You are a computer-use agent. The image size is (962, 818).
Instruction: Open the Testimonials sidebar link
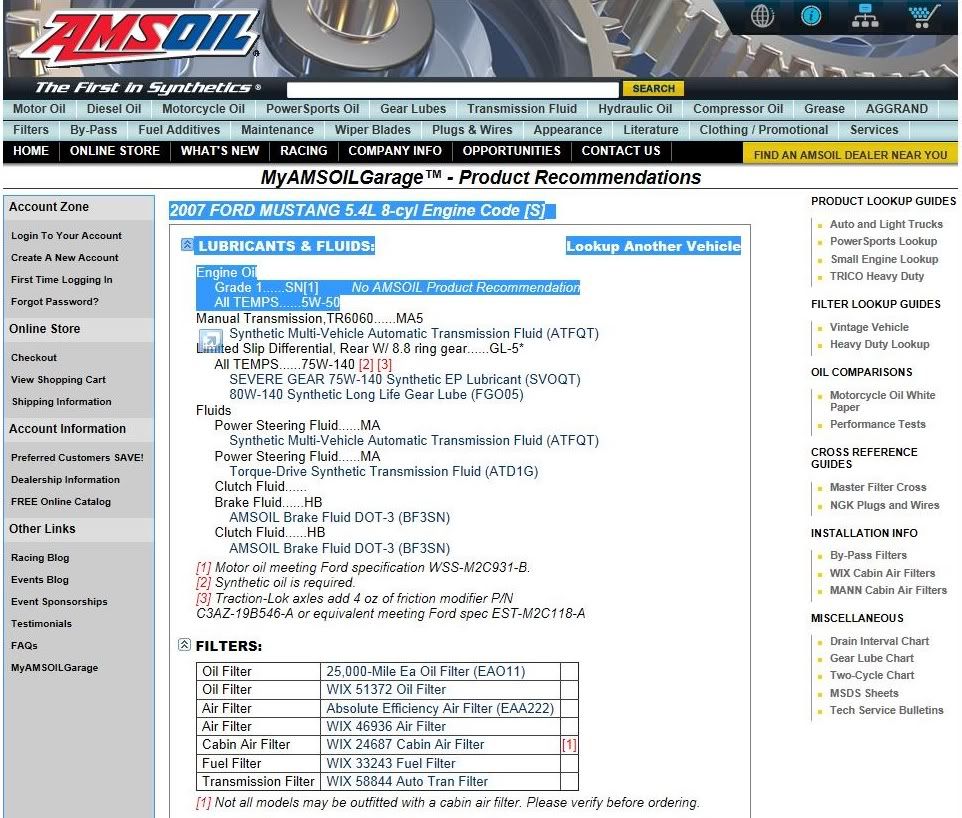[x=41, y=624]
